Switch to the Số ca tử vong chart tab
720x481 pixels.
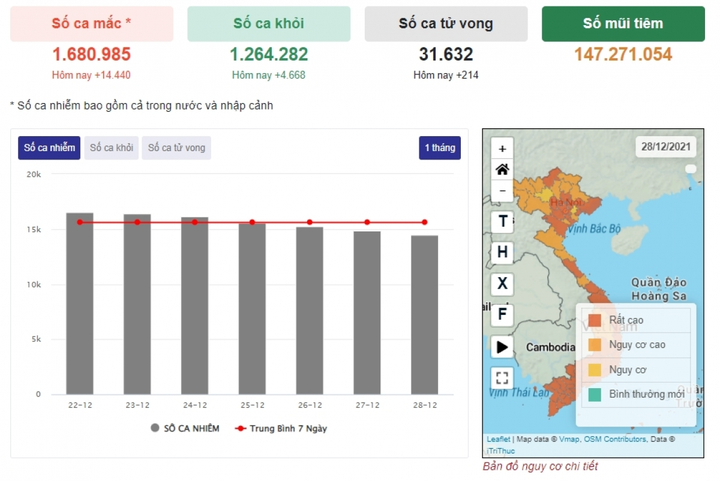point(177,148)
